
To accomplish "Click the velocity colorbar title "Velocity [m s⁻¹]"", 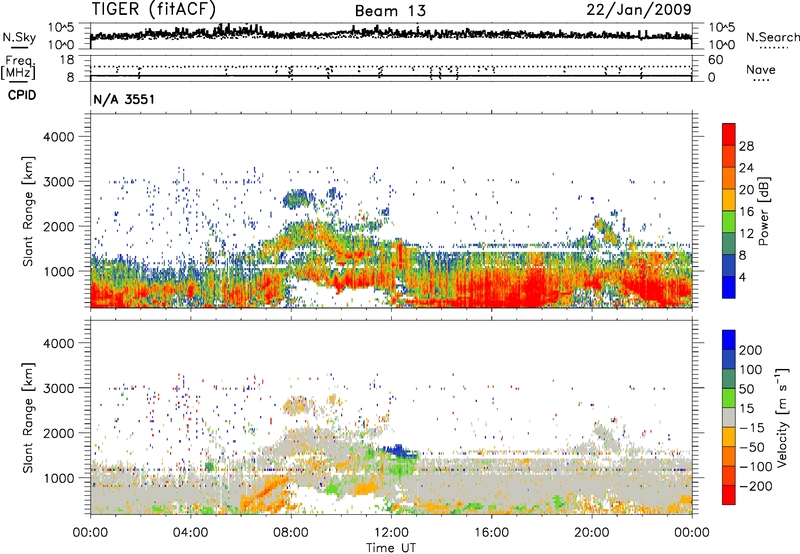I will point(782,417).
